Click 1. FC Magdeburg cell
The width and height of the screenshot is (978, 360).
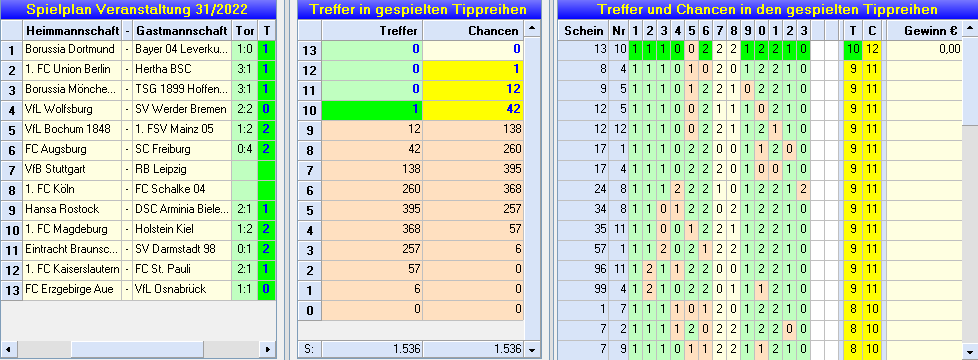(x=72, y=230)
